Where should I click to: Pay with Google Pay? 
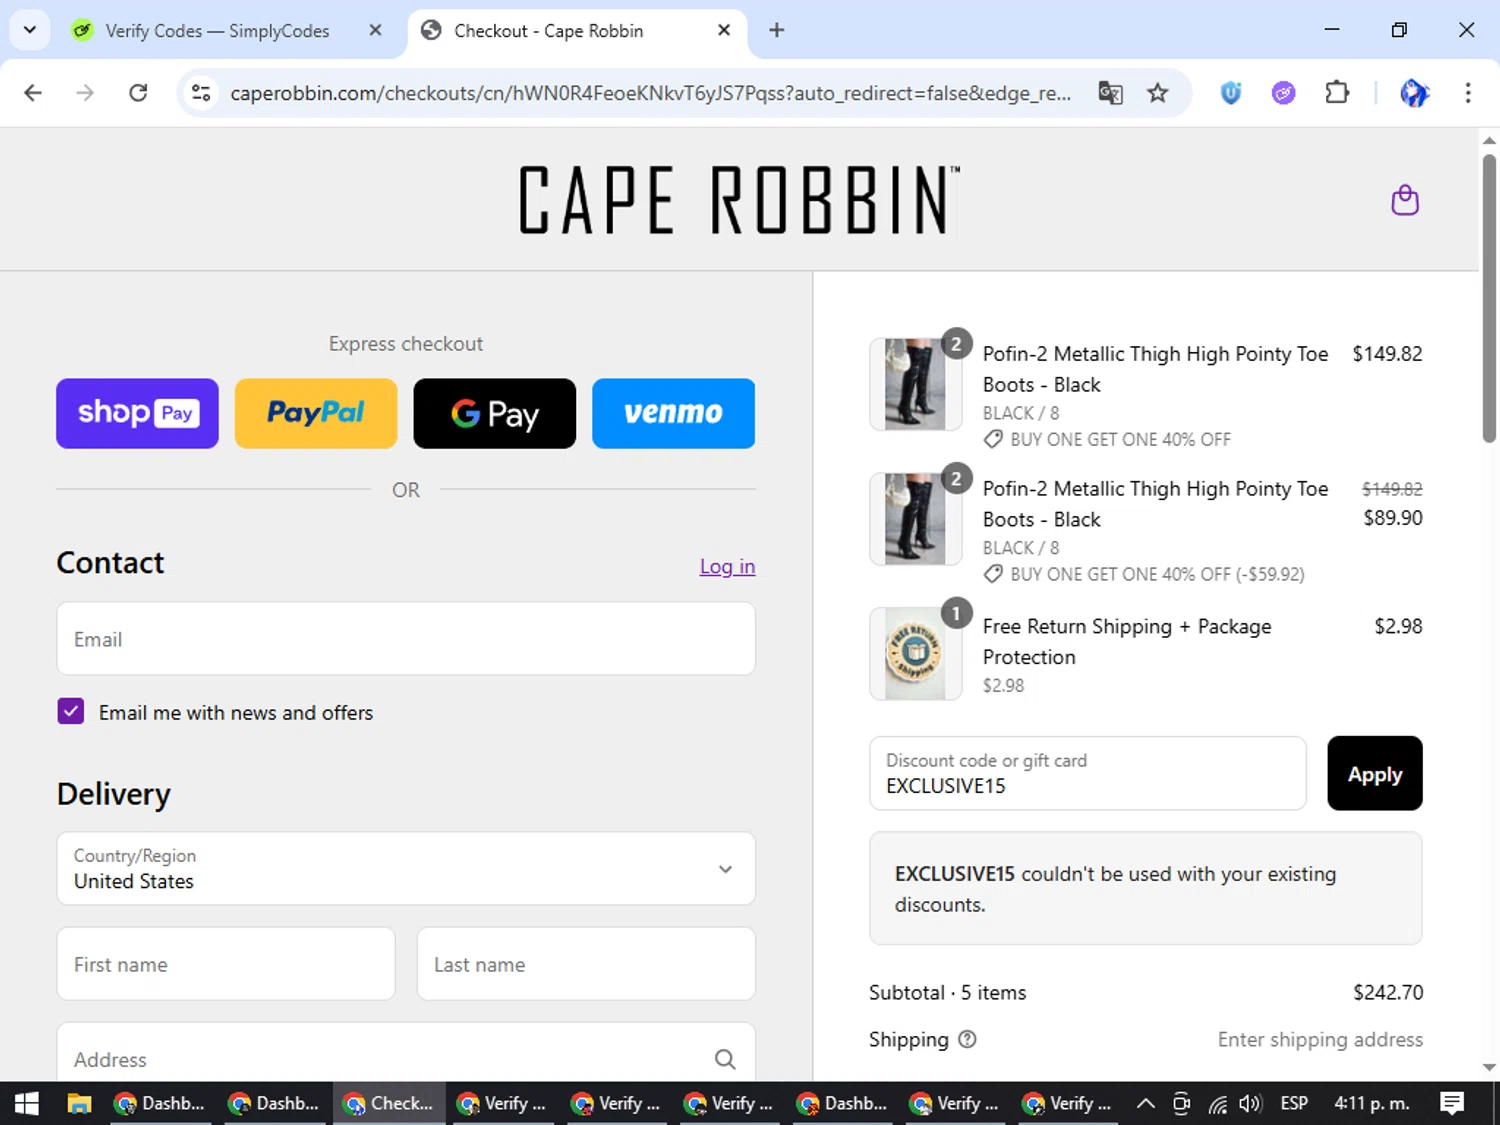coord(495,413)
